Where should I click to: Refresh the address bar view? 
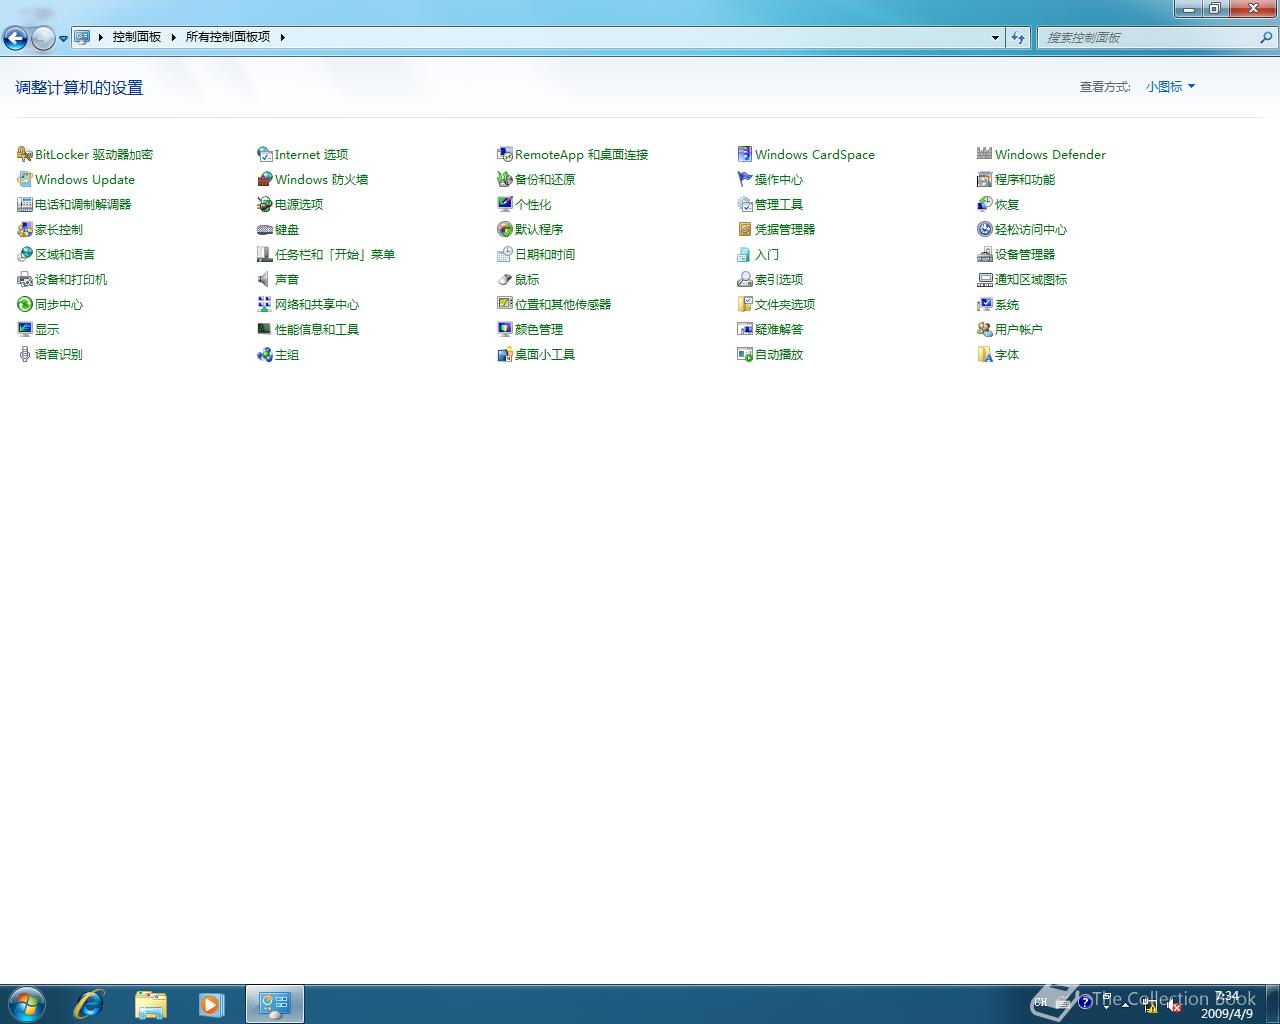1018,37
